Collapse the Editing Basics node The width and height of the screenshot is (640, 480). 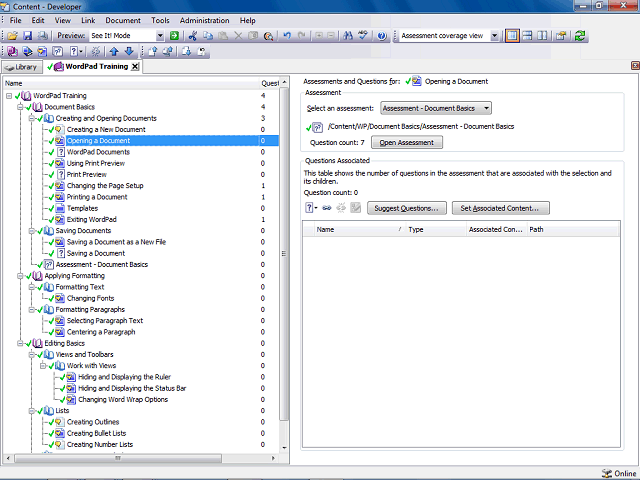tap(20, 344)
